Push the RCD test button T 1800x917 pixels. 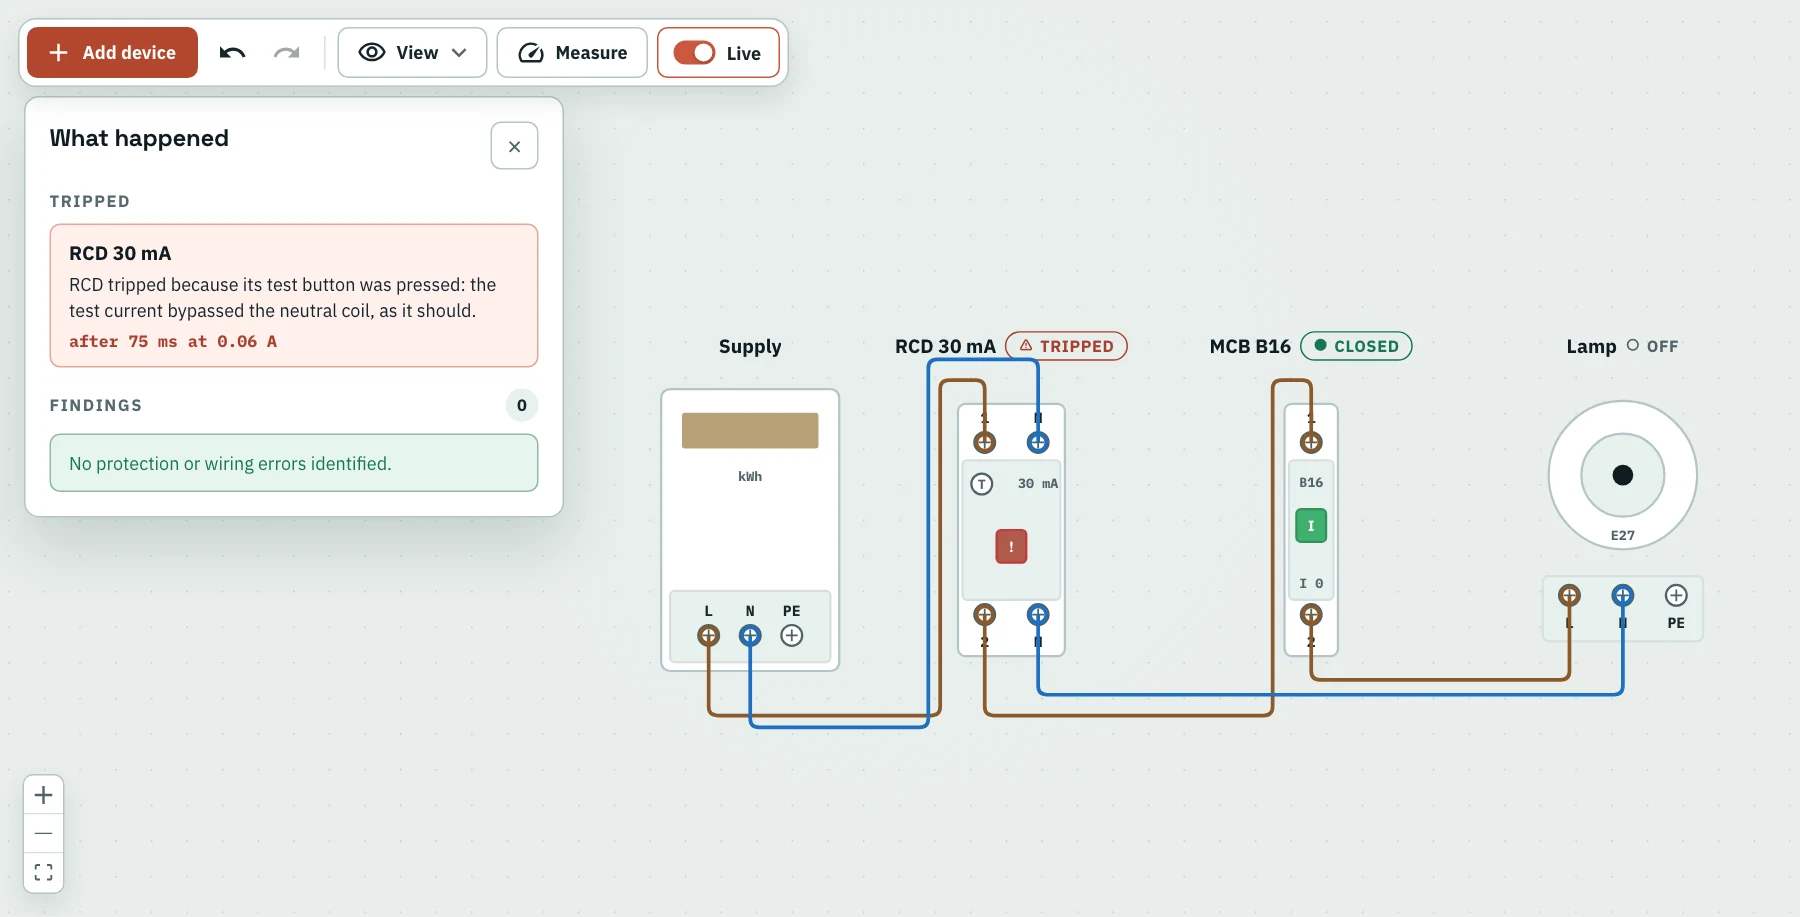point(982,484)
